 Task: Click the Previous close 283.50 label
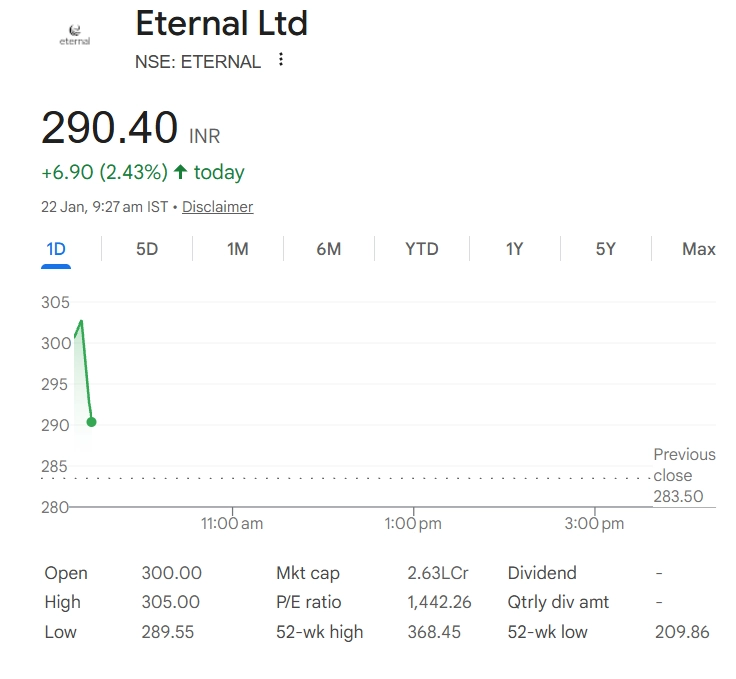point(684,475)
